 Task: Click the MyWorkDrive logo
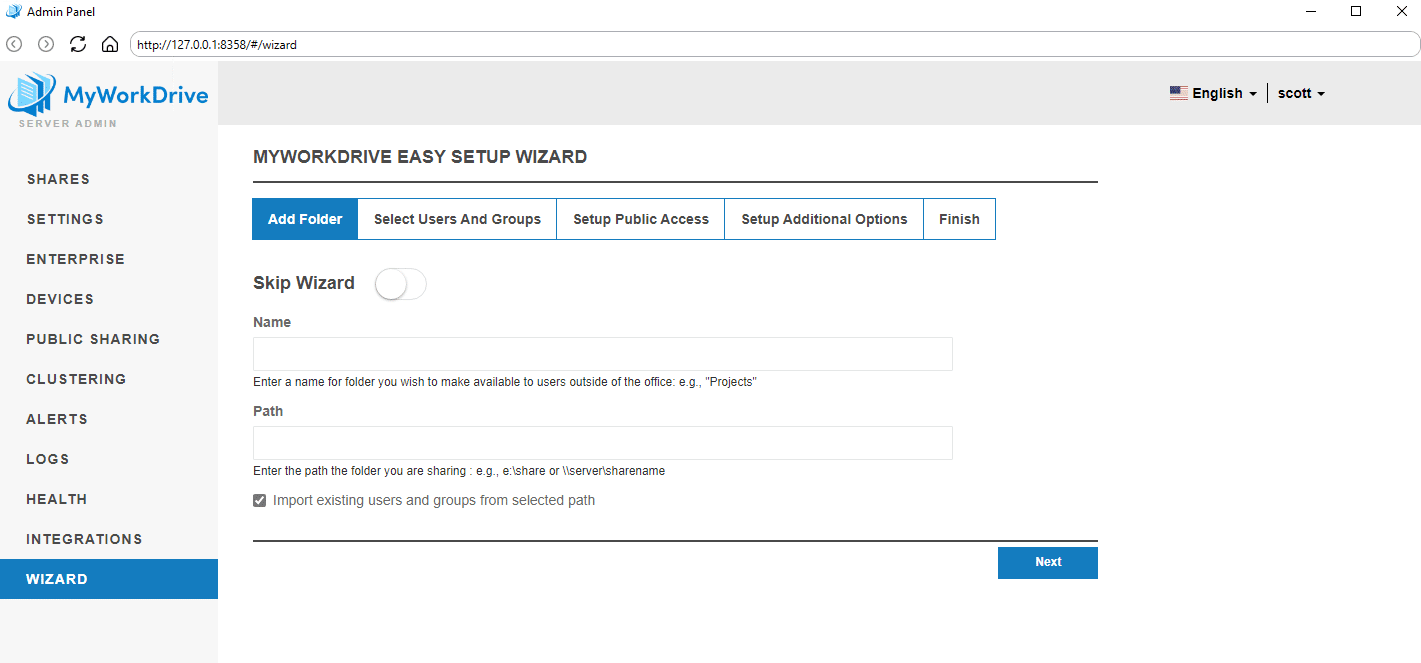coord(108,98)
